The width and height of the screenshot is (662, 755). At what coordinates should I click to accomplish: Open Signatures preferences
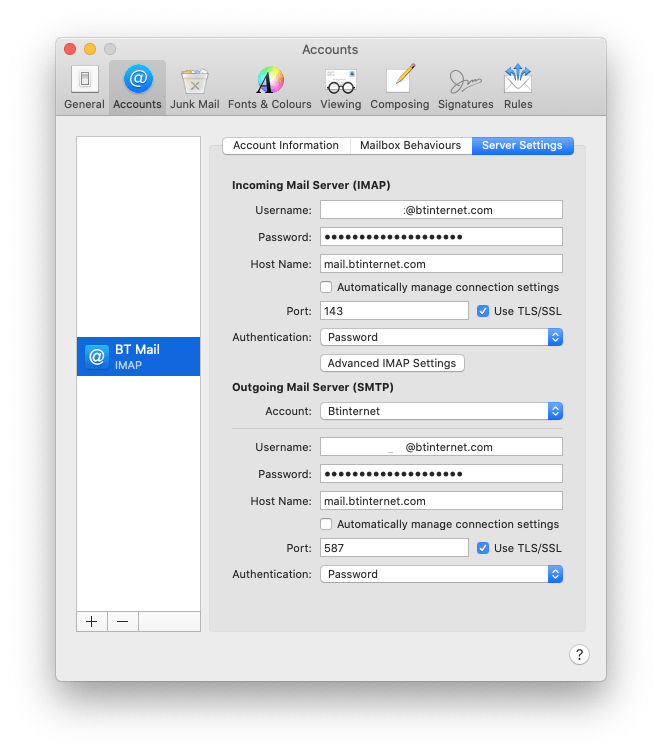coord(466,88)
